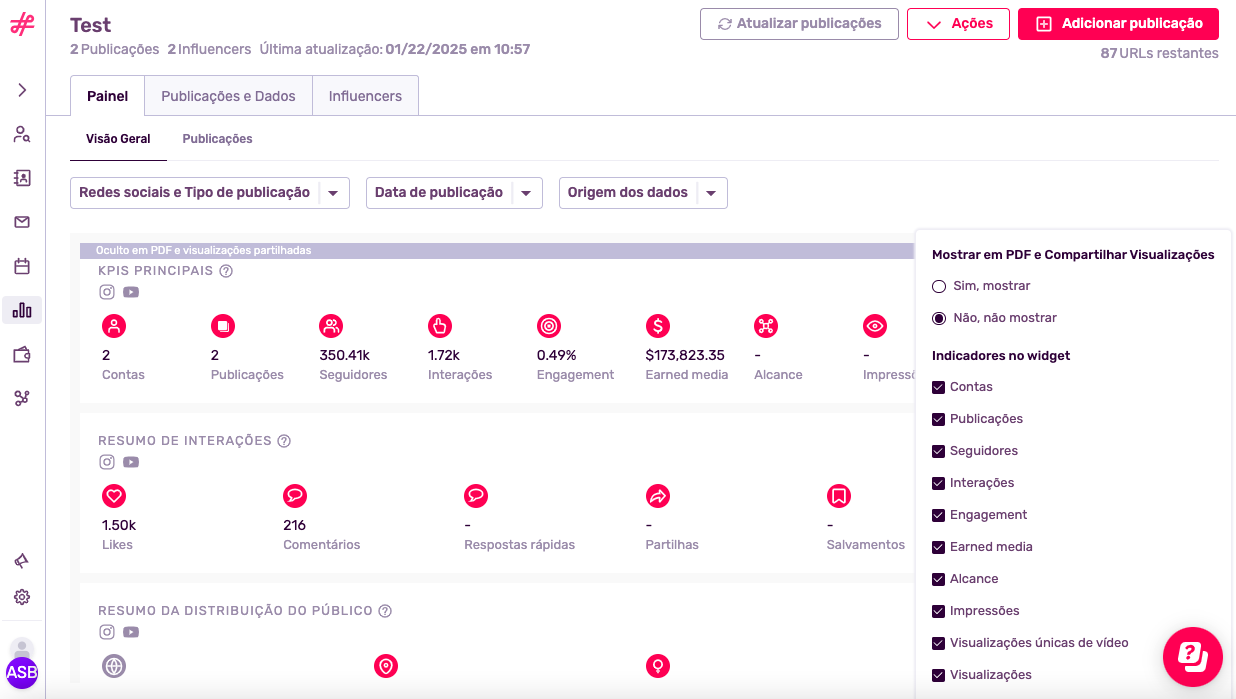The height and width of the screenshot is (699, 1236).
Task: Click the 'Adicionar publicação' button
Action: [1118, 24]
